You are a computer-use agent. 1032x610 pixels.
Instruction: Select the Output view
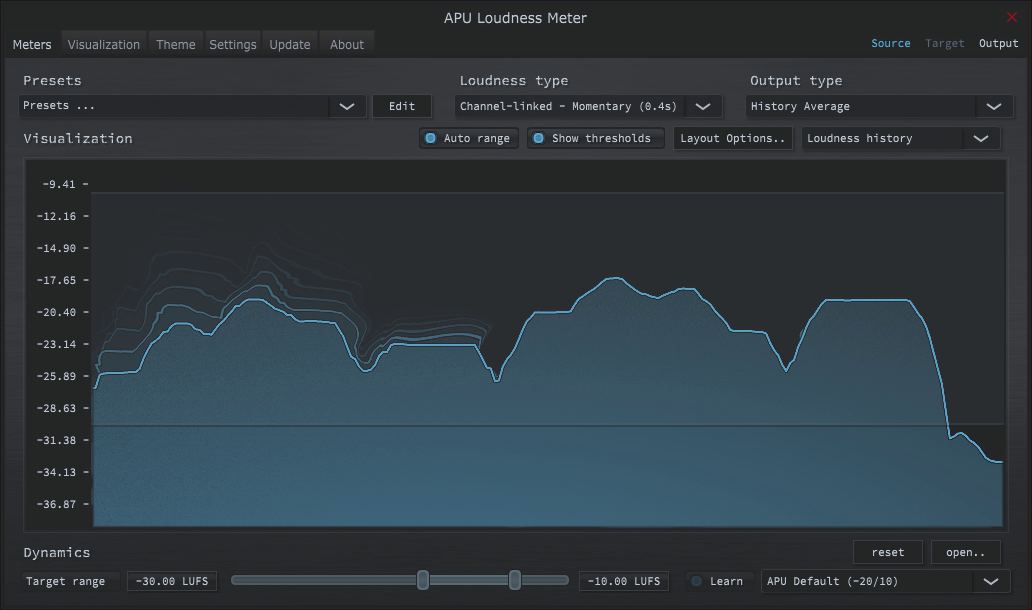(998, 43)
